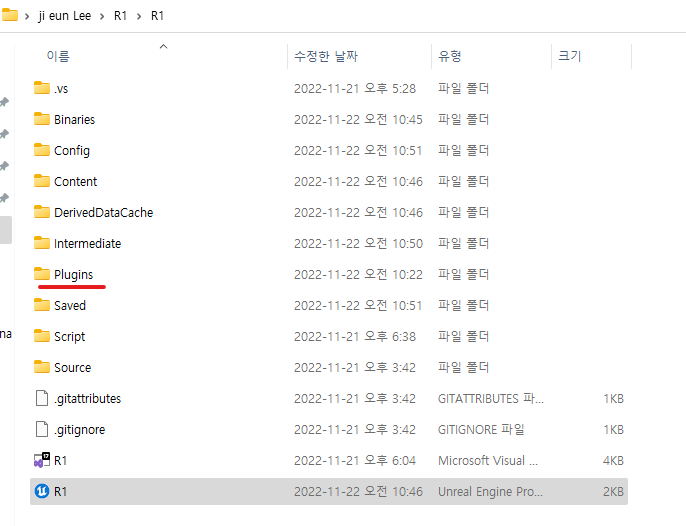Sort by the 크기 column header

point(569,56)
